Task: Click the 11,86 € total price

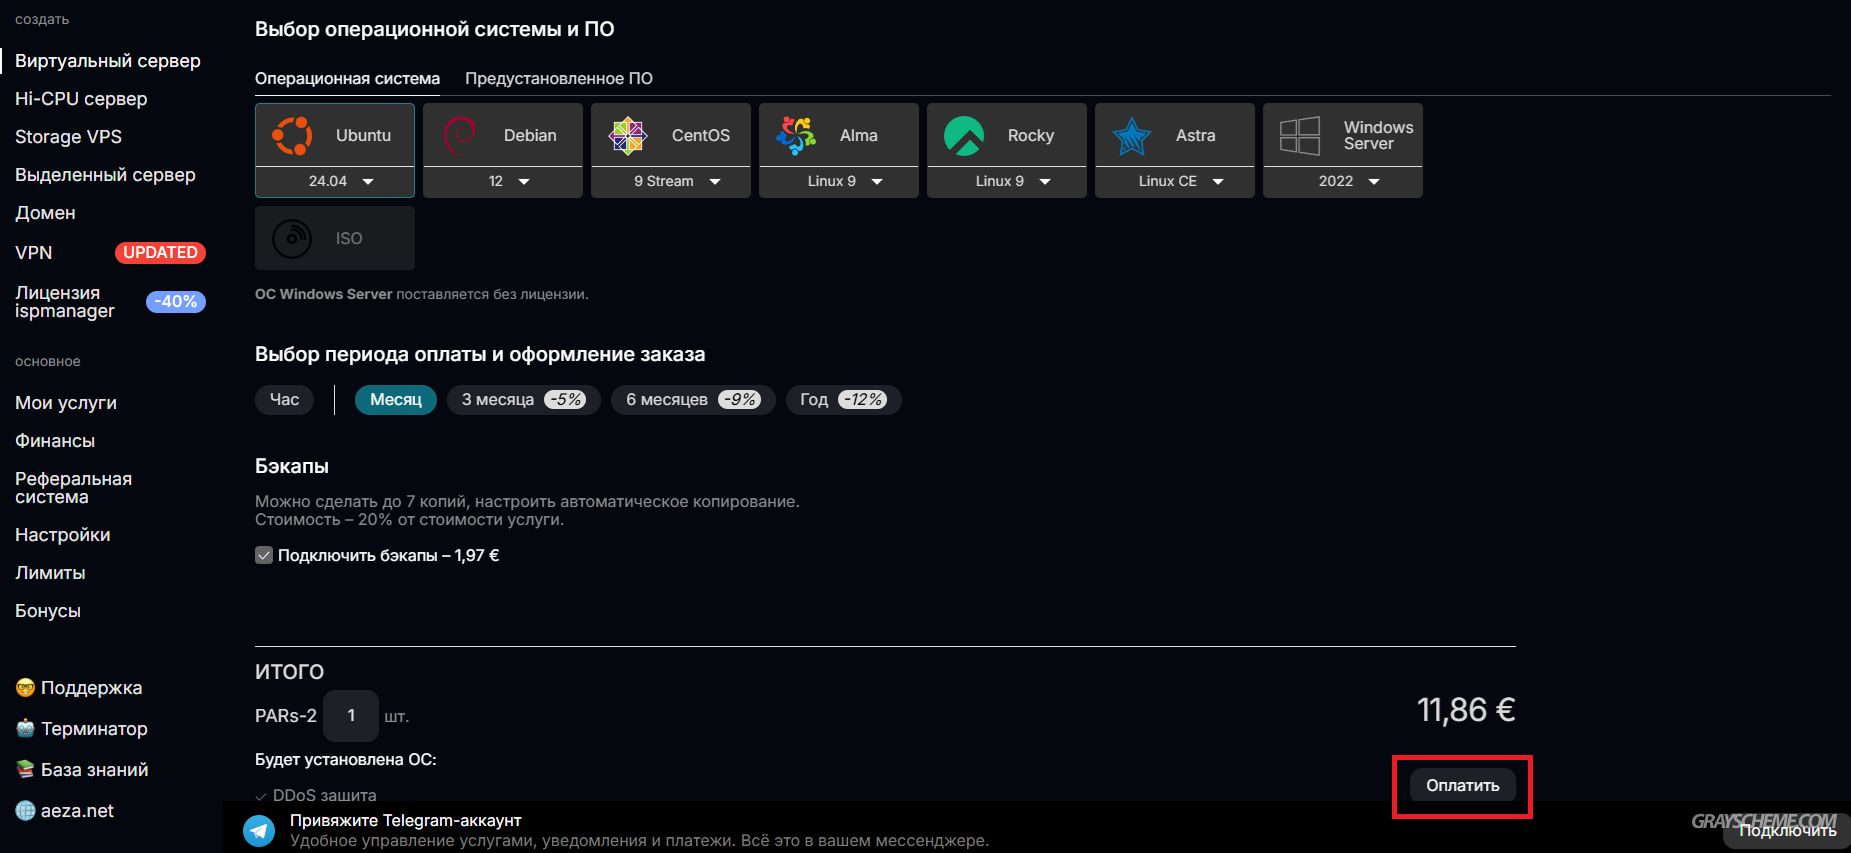Action: pyautogui.click(x=1466, y=710)
